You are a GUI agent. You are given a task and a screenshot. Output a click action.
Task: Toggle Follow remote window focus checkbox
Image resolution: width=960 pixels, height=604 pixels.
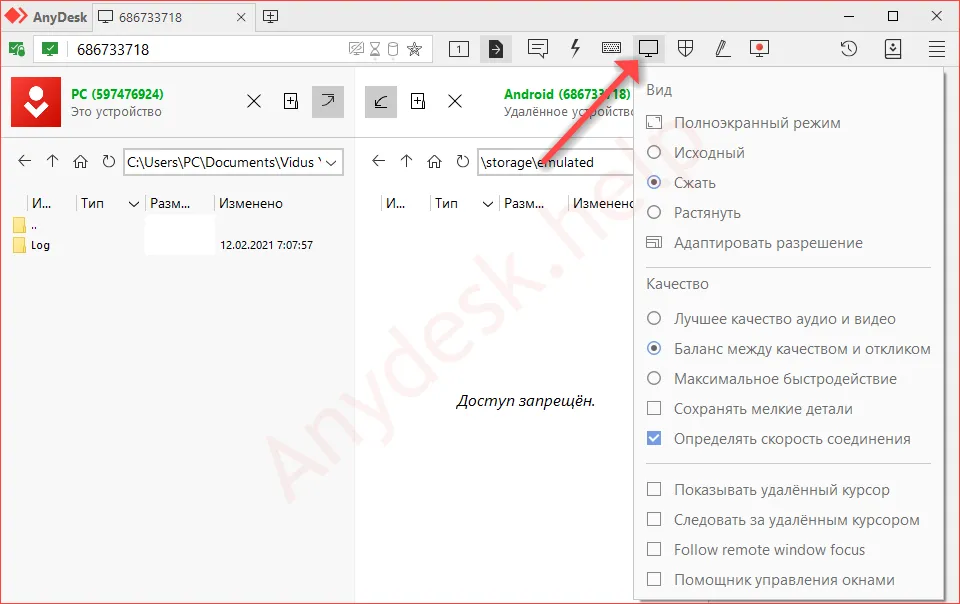click(x=654, y=549)
